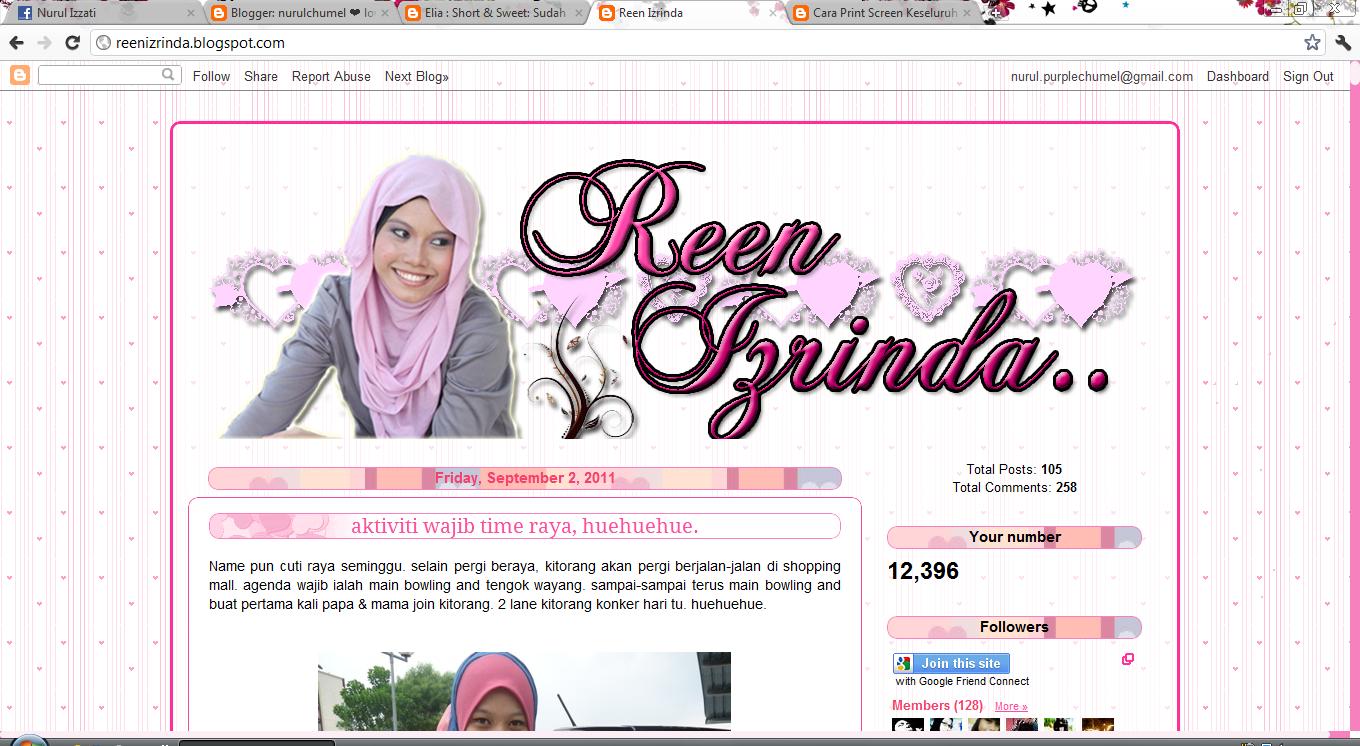Click the Members (128) label
Image resolution: width=1360 pixels, height=746 pixels.
click(937, 705)
